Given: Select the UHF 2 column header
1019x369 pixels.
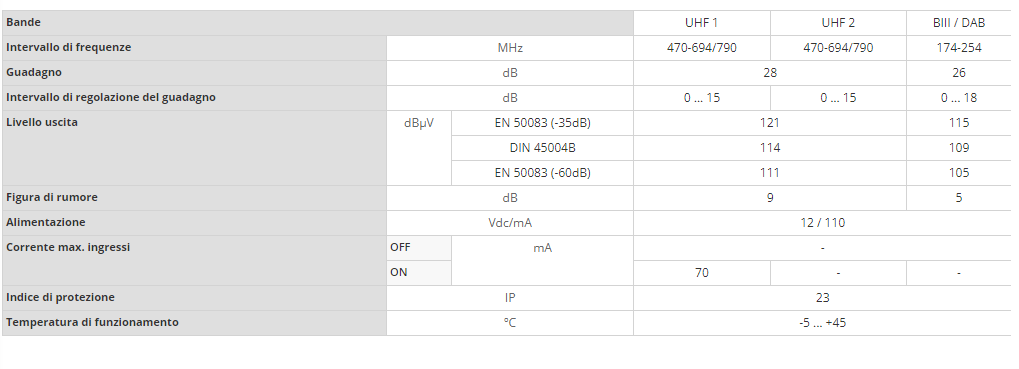Looking at the screenshot, I should 838,23.
